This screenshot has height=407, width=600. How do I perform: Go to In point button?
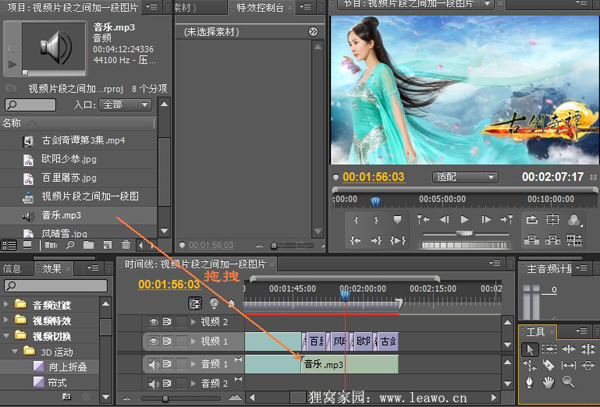coord(356,240)
